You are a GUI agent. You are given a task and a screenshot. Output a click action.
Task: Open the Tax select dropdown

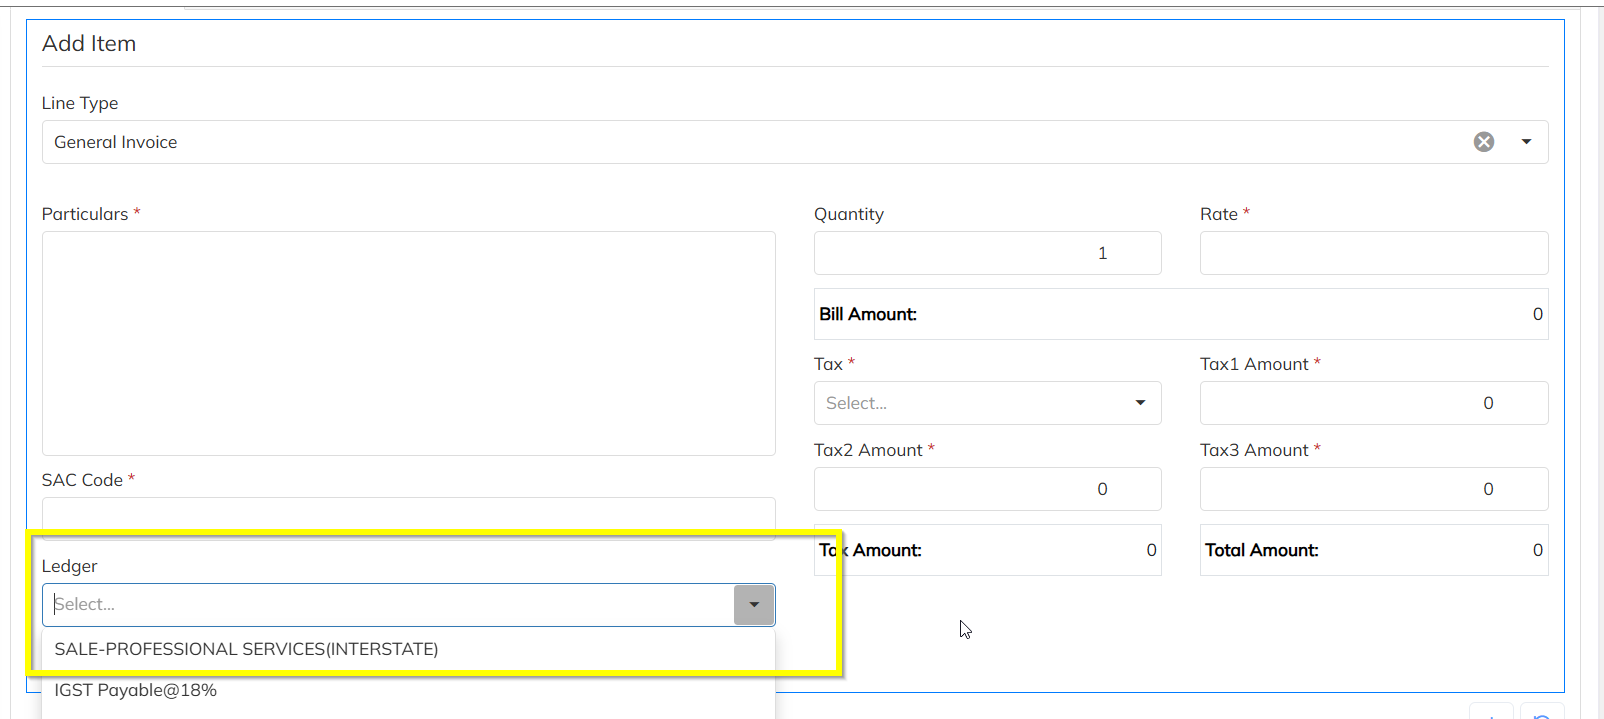[x=987, y=403]
